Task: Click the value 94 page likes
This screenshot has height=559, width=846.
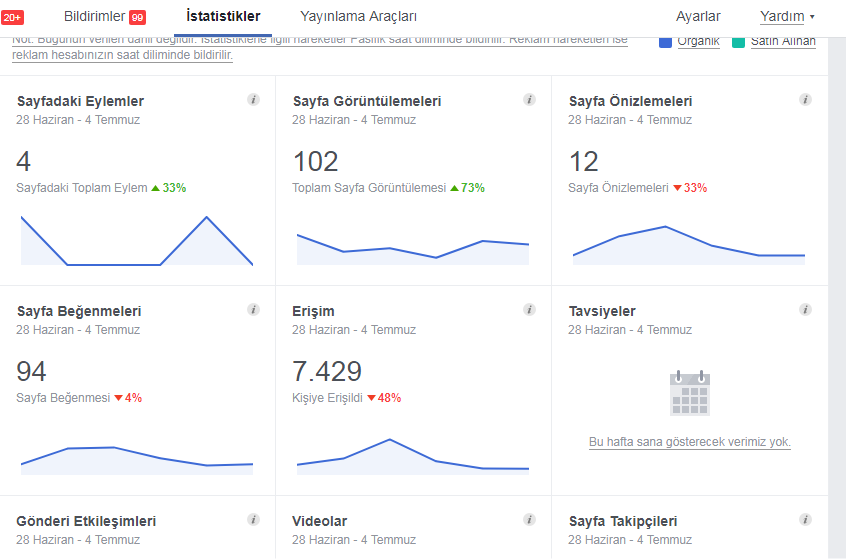Action: (31, 372)
